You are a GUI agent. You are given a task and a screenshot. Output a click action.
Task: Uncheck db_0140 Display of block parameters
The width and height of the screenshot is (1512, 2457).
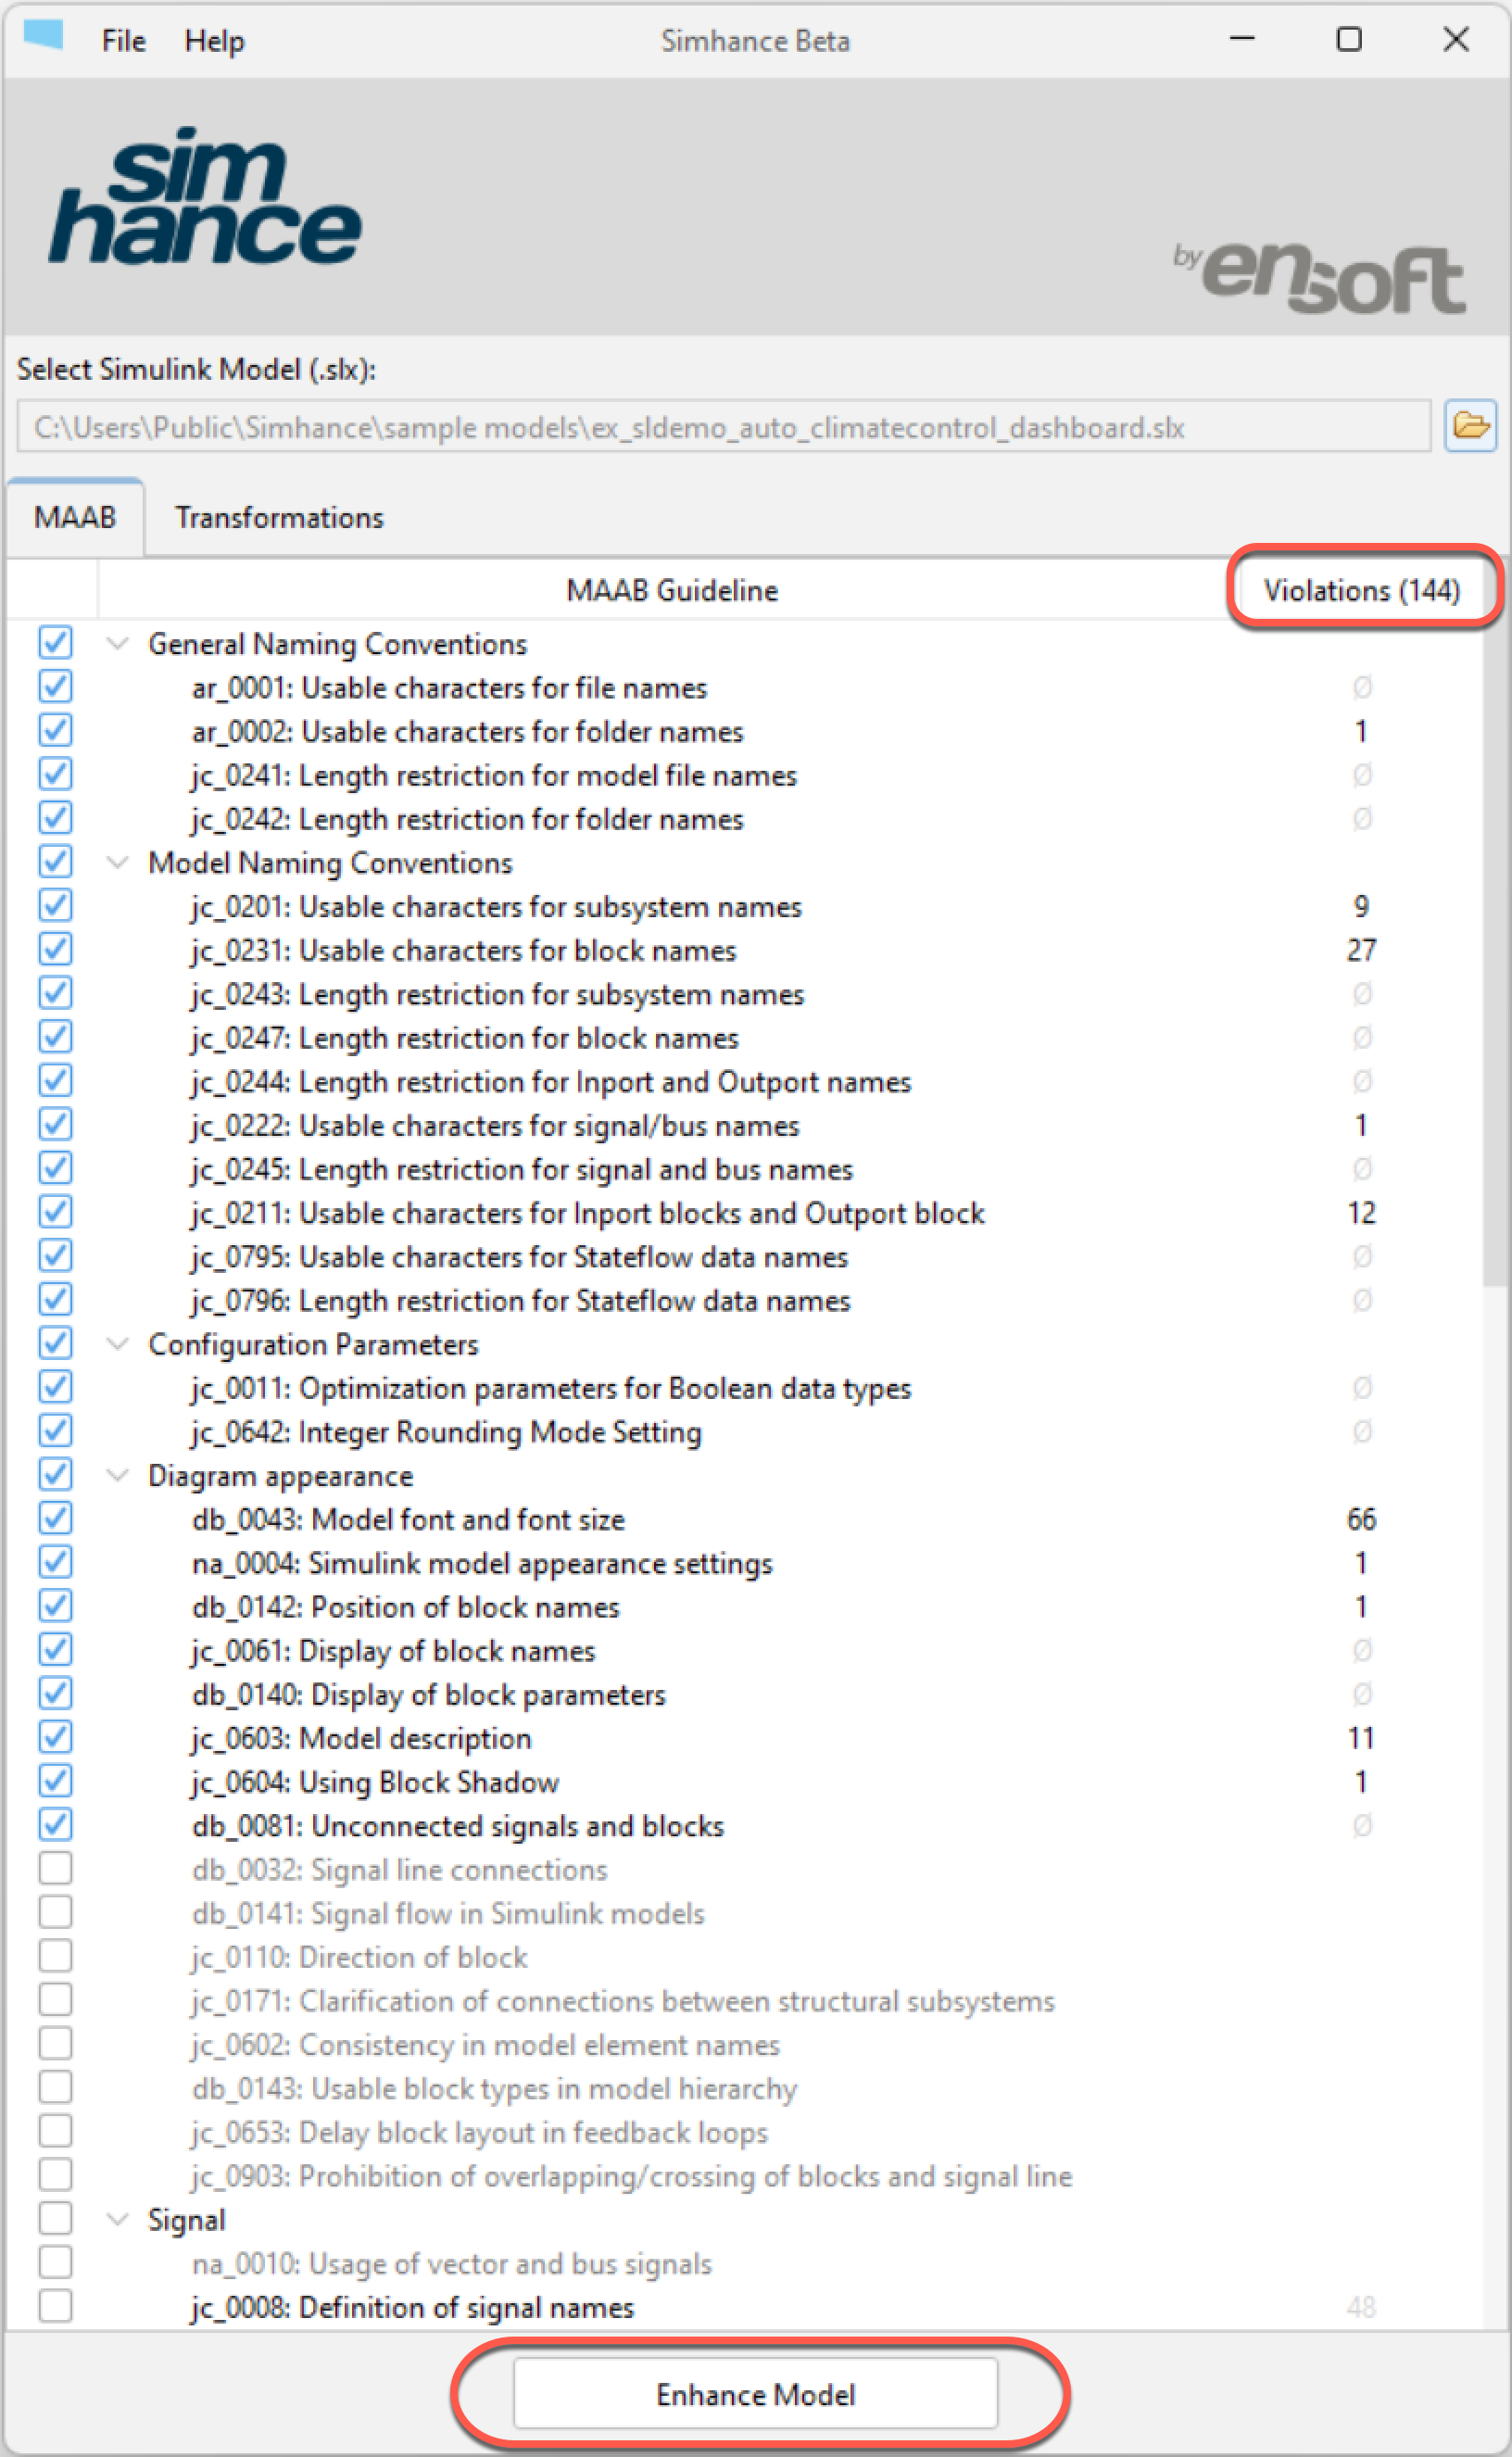point(56,1693)
